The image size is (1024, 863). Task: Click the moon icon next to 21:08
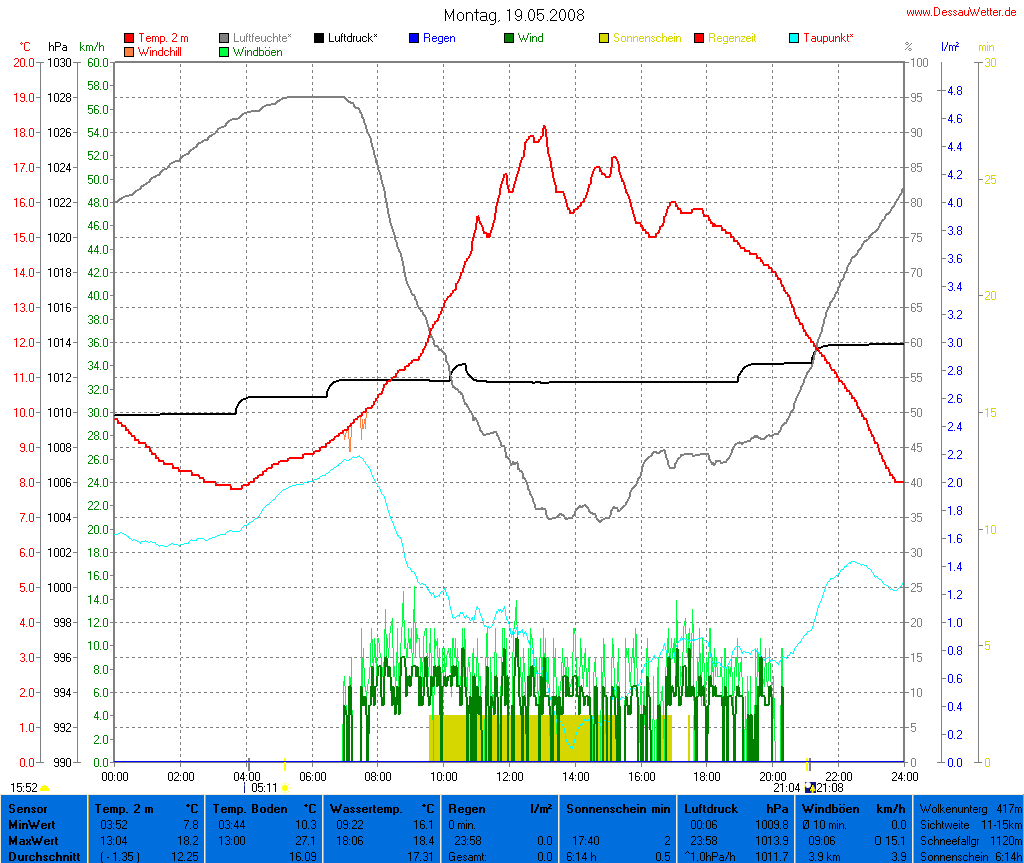click(810, 788)
